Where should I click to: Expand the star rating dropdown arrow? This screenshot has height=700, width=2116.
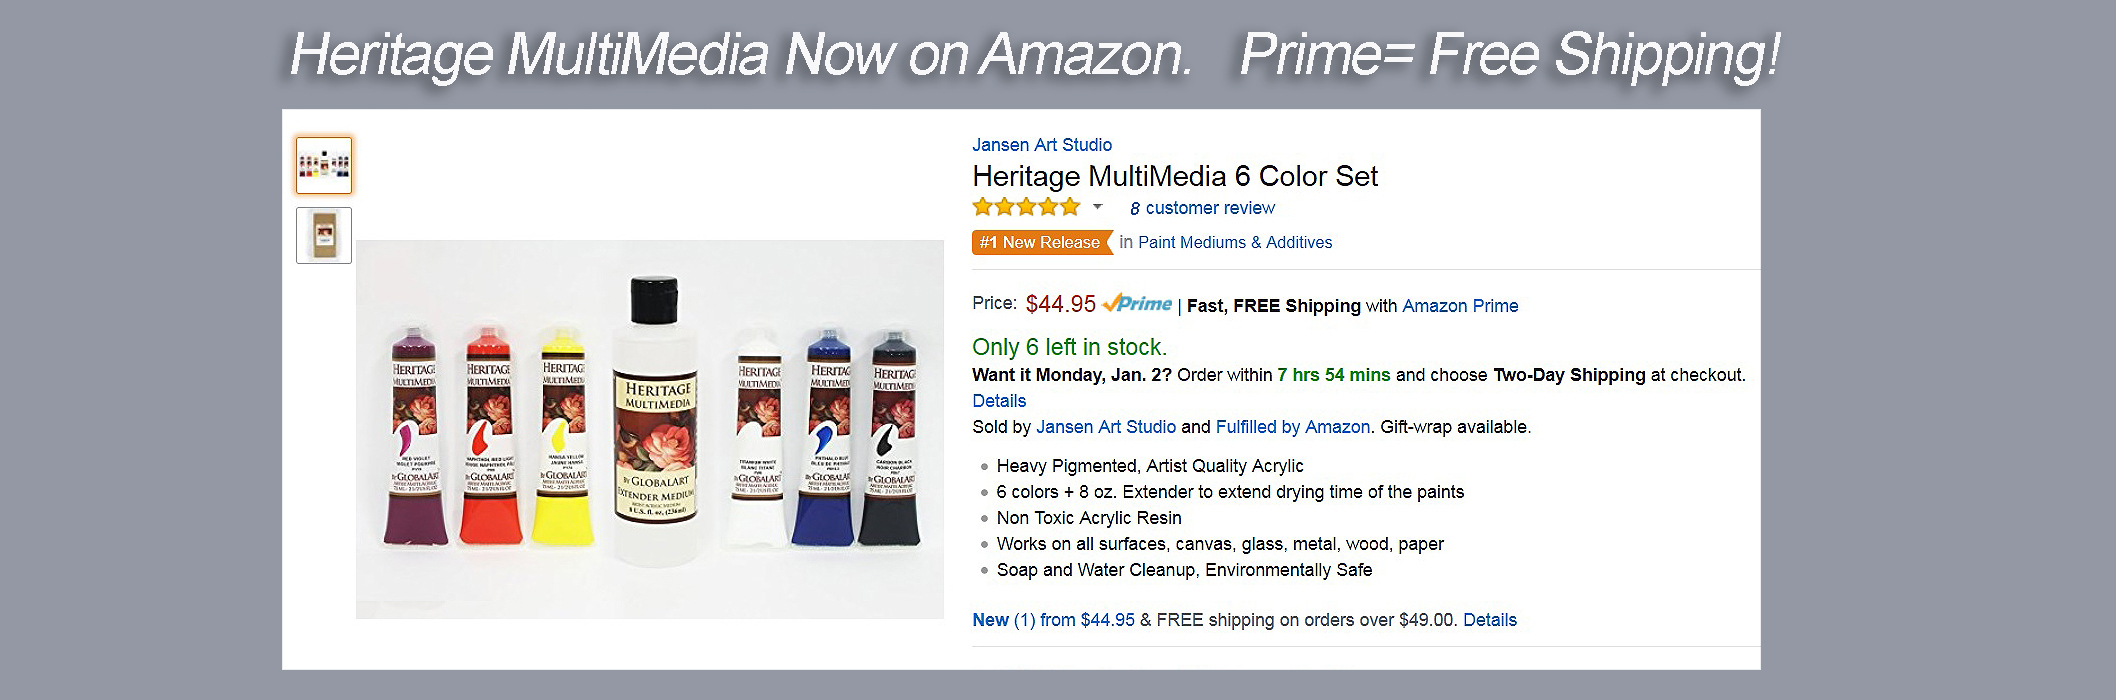pos(1097,207)
